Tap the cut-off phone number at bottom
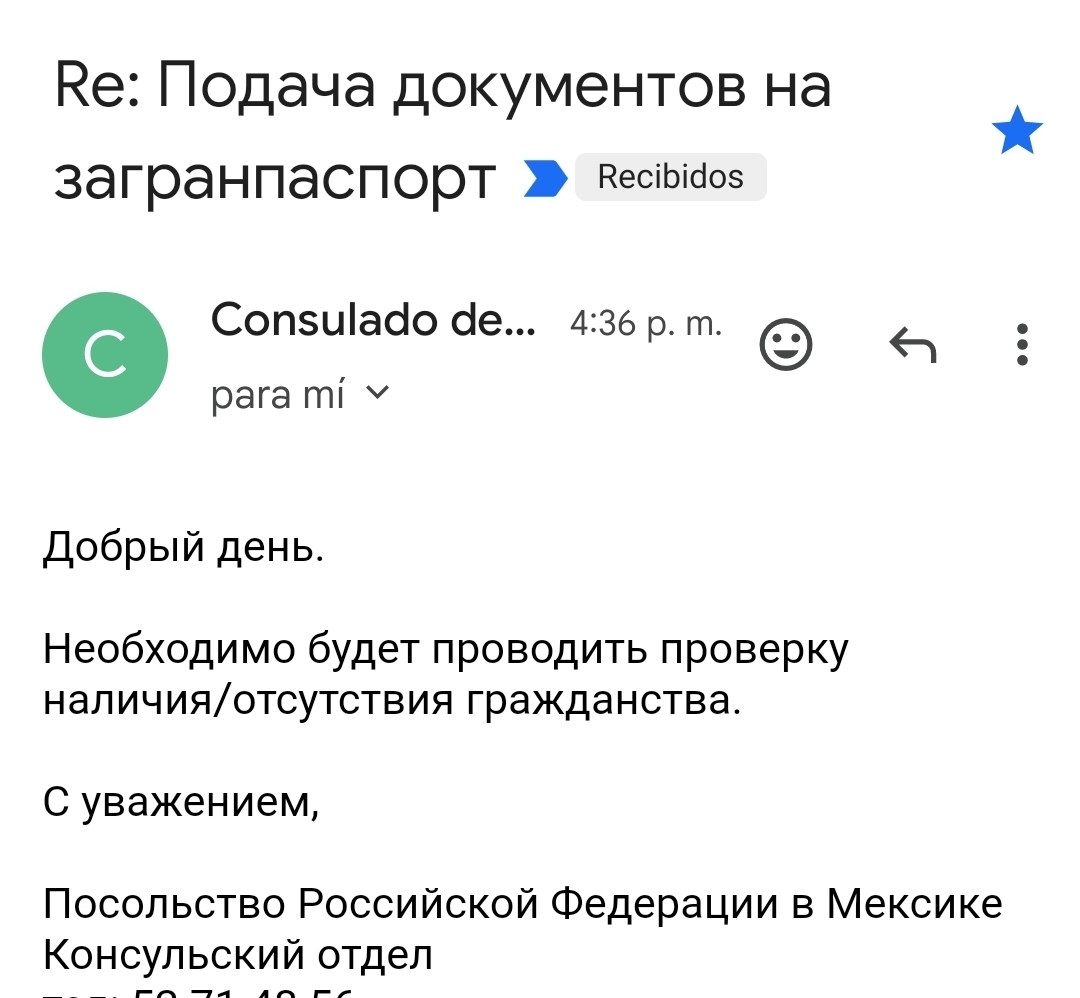The height and width of the screenshot is (998, 1080). [200, 992]
